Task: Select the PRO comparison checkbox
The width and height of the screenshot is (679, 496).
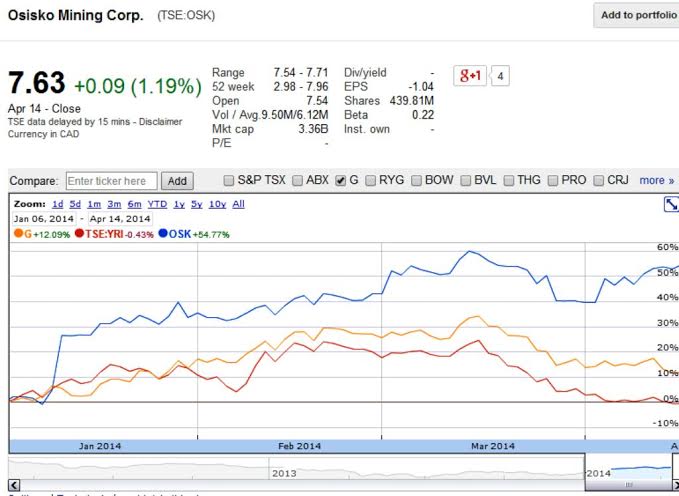Action: (553, 181)
